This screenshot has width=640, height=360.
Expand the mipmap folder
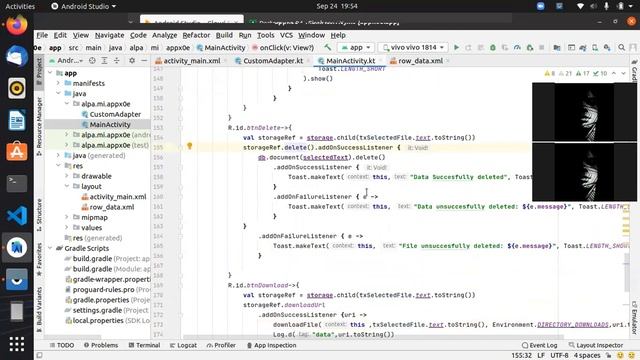click(67, 217)
